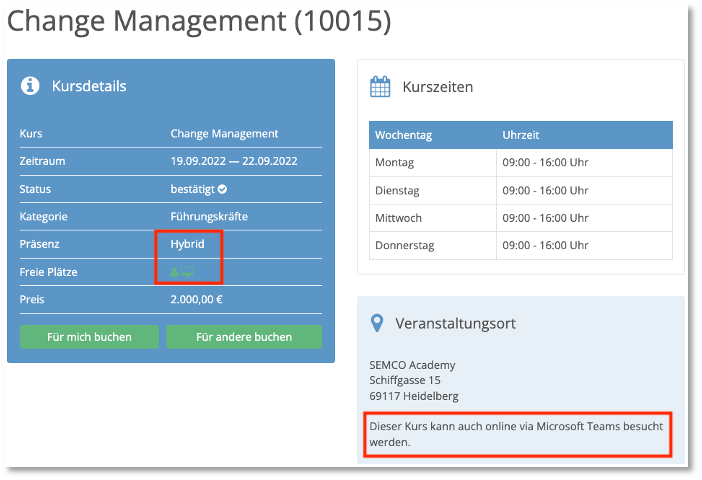
Task: Click the Für andere buchen button
Action: (x=244, y=337)
